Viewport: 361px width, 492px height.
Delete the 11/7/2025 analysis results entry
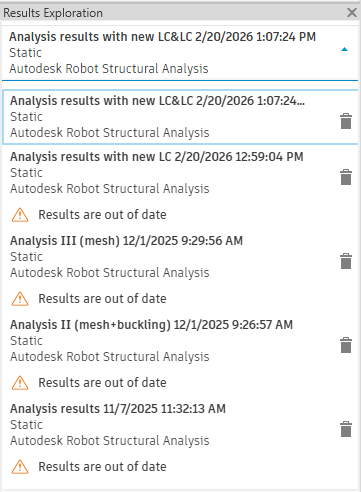click(x=346, y=429)
